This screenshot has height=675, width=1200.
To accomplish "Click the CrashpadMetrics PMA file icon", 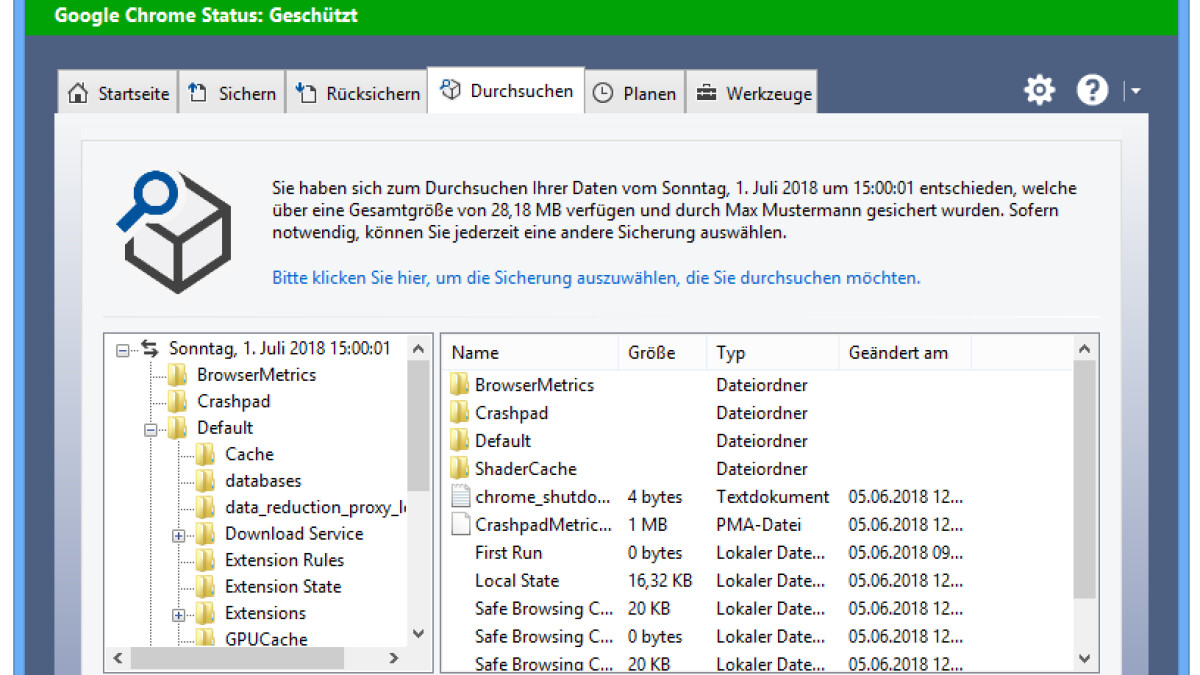I will tap(460, 524).
